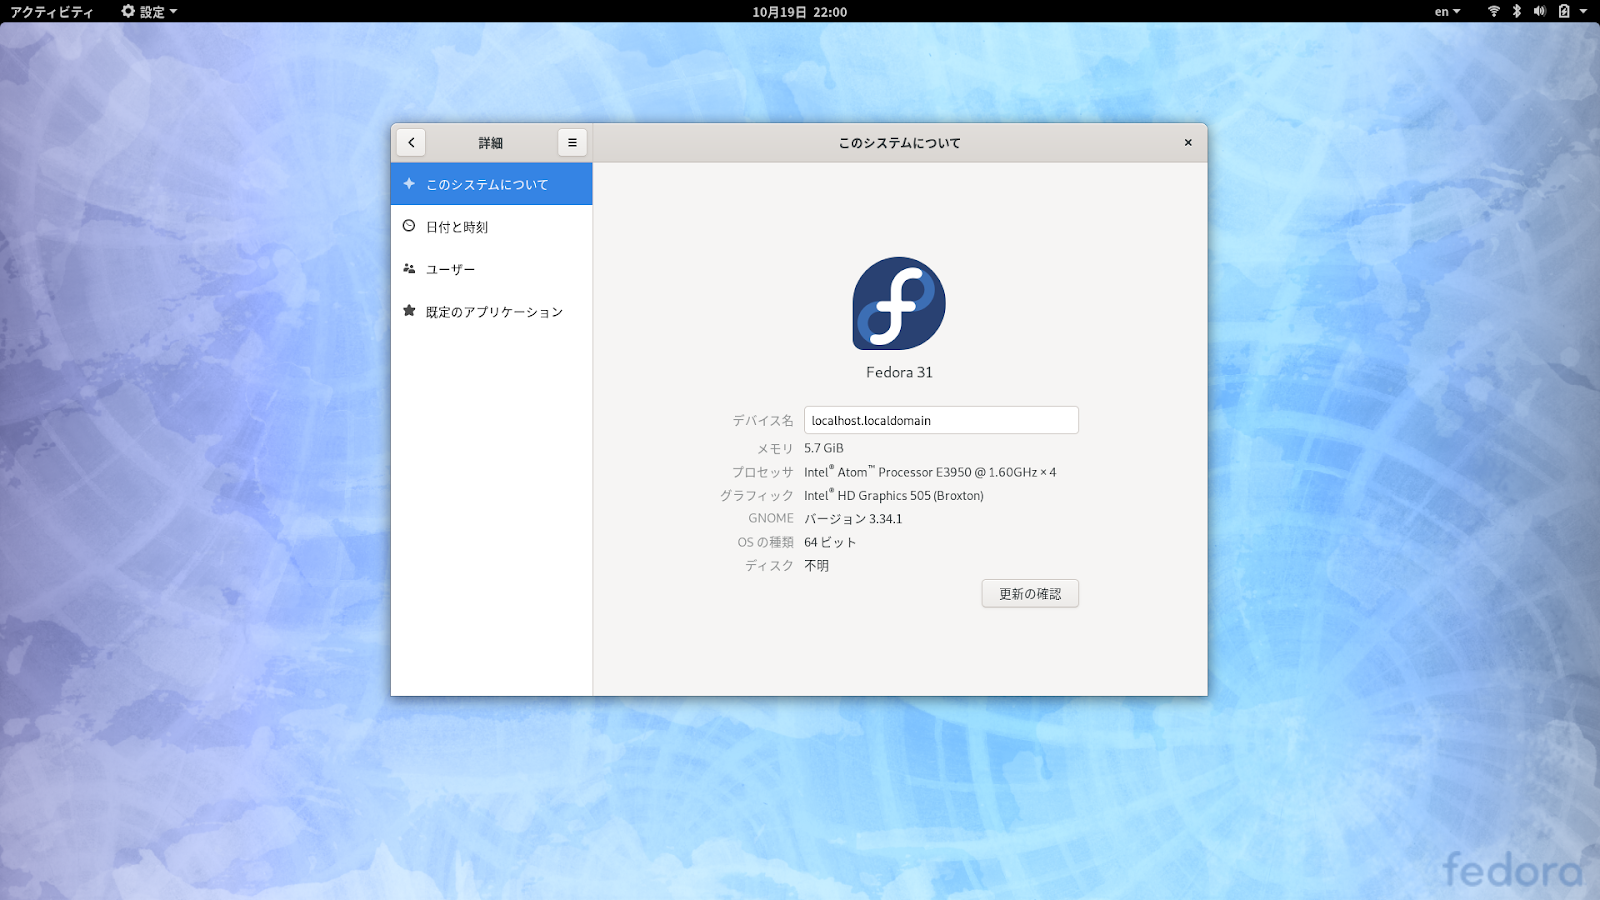Open アクティビティ overview
This screenshot has width=1600, height=900.
tap(51, 12)
